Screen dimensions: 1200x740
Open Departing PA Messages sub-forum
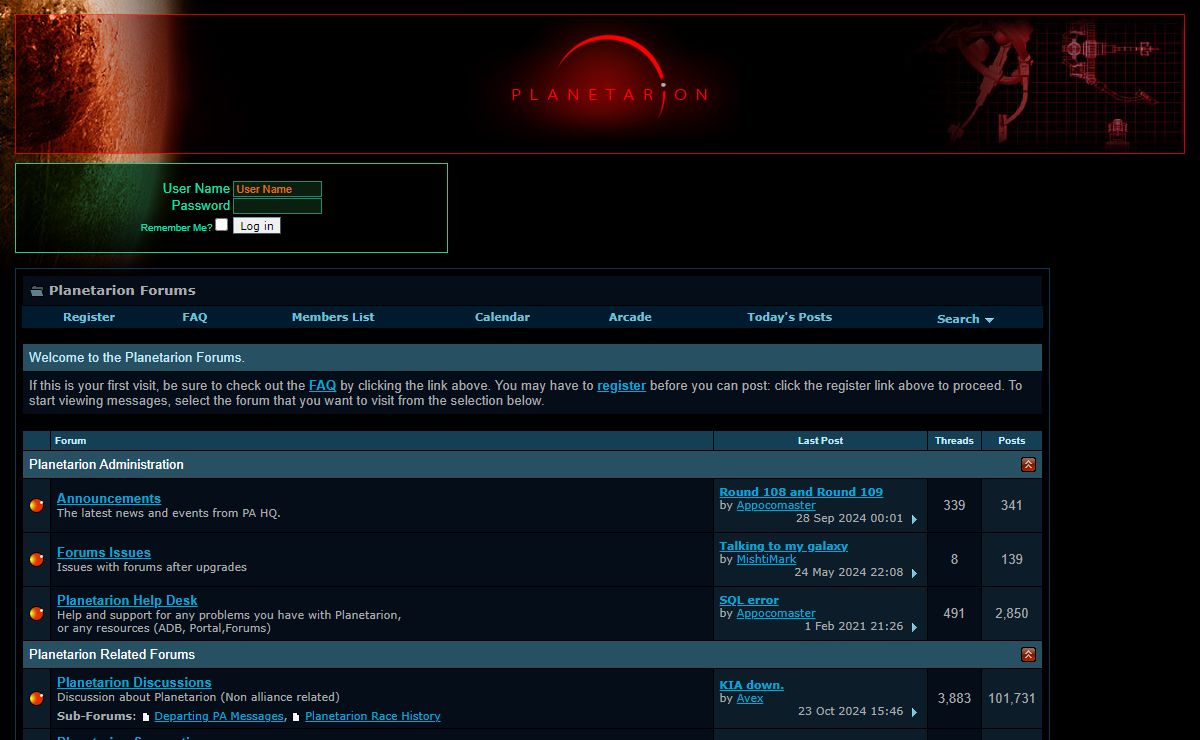[219, 716]
